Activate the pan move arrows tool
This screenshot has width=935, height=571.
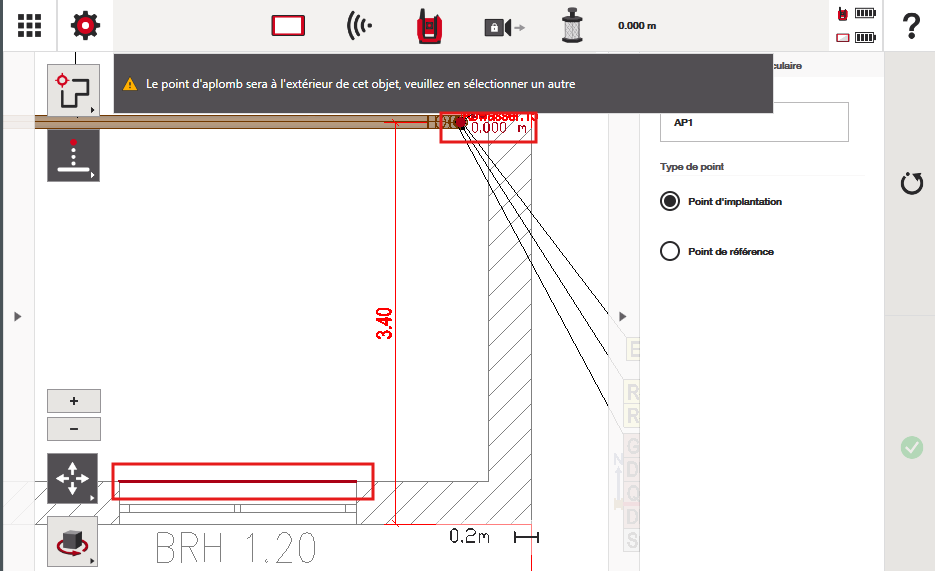coord(73,479)
